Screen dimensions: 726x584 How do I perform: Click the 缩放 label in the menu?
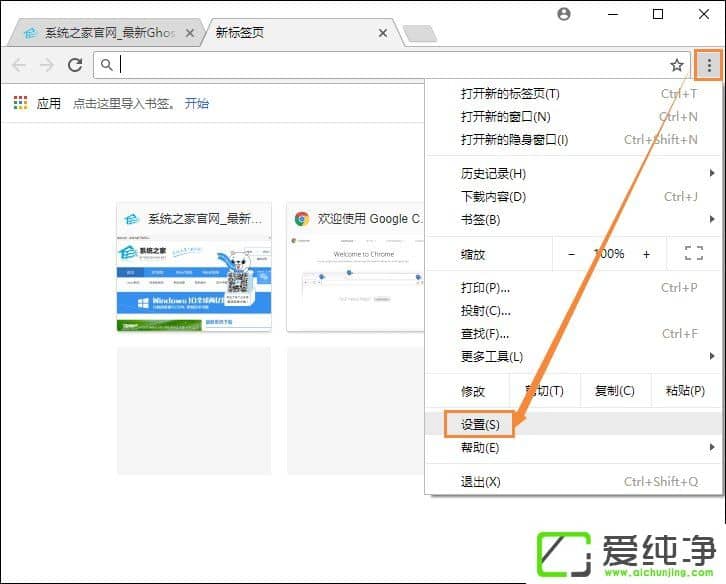pos(473,254)
